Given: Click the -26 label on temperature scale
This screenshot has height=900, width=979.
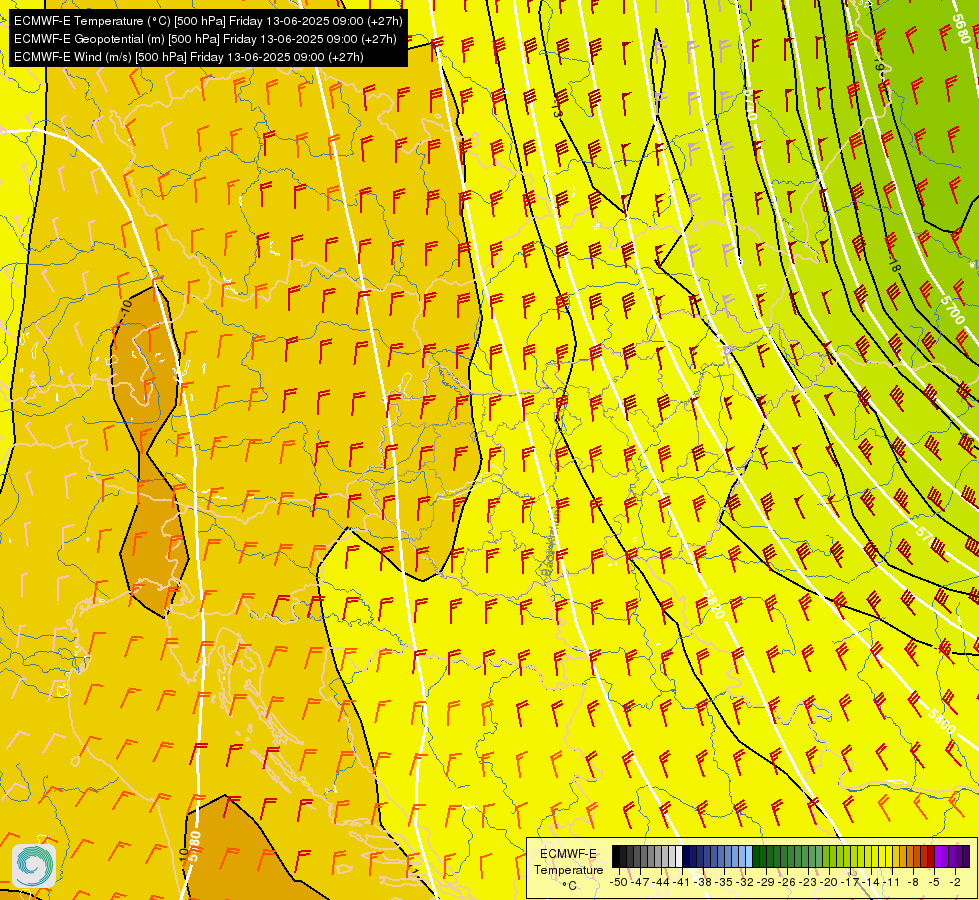Looking at the screenshot, I should pos(787,882).
